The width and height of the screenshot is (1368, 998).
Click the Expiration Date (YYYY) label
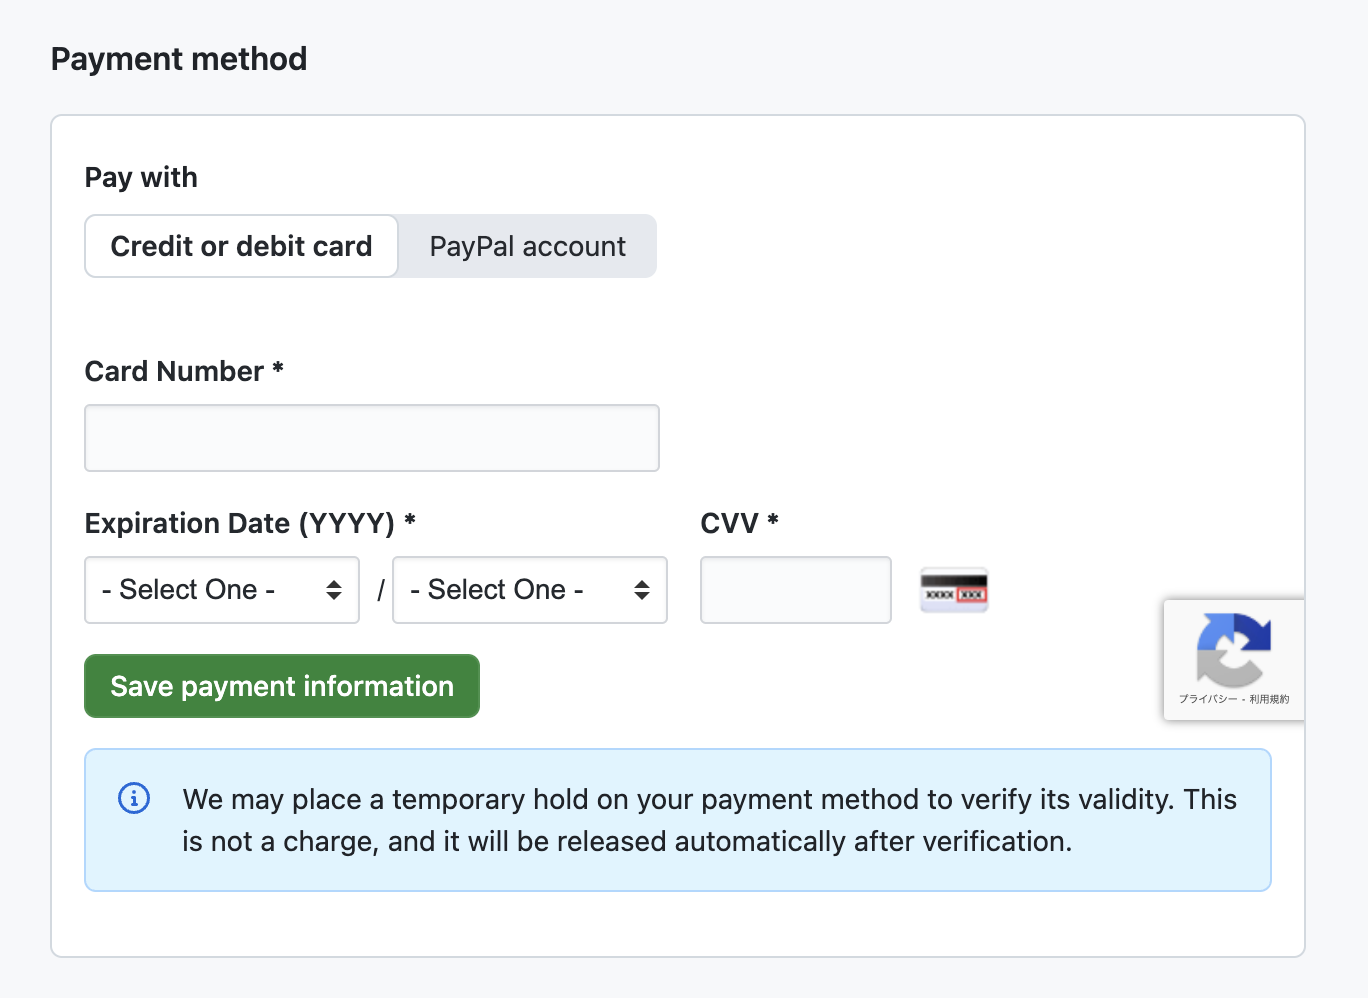(240, 523)
